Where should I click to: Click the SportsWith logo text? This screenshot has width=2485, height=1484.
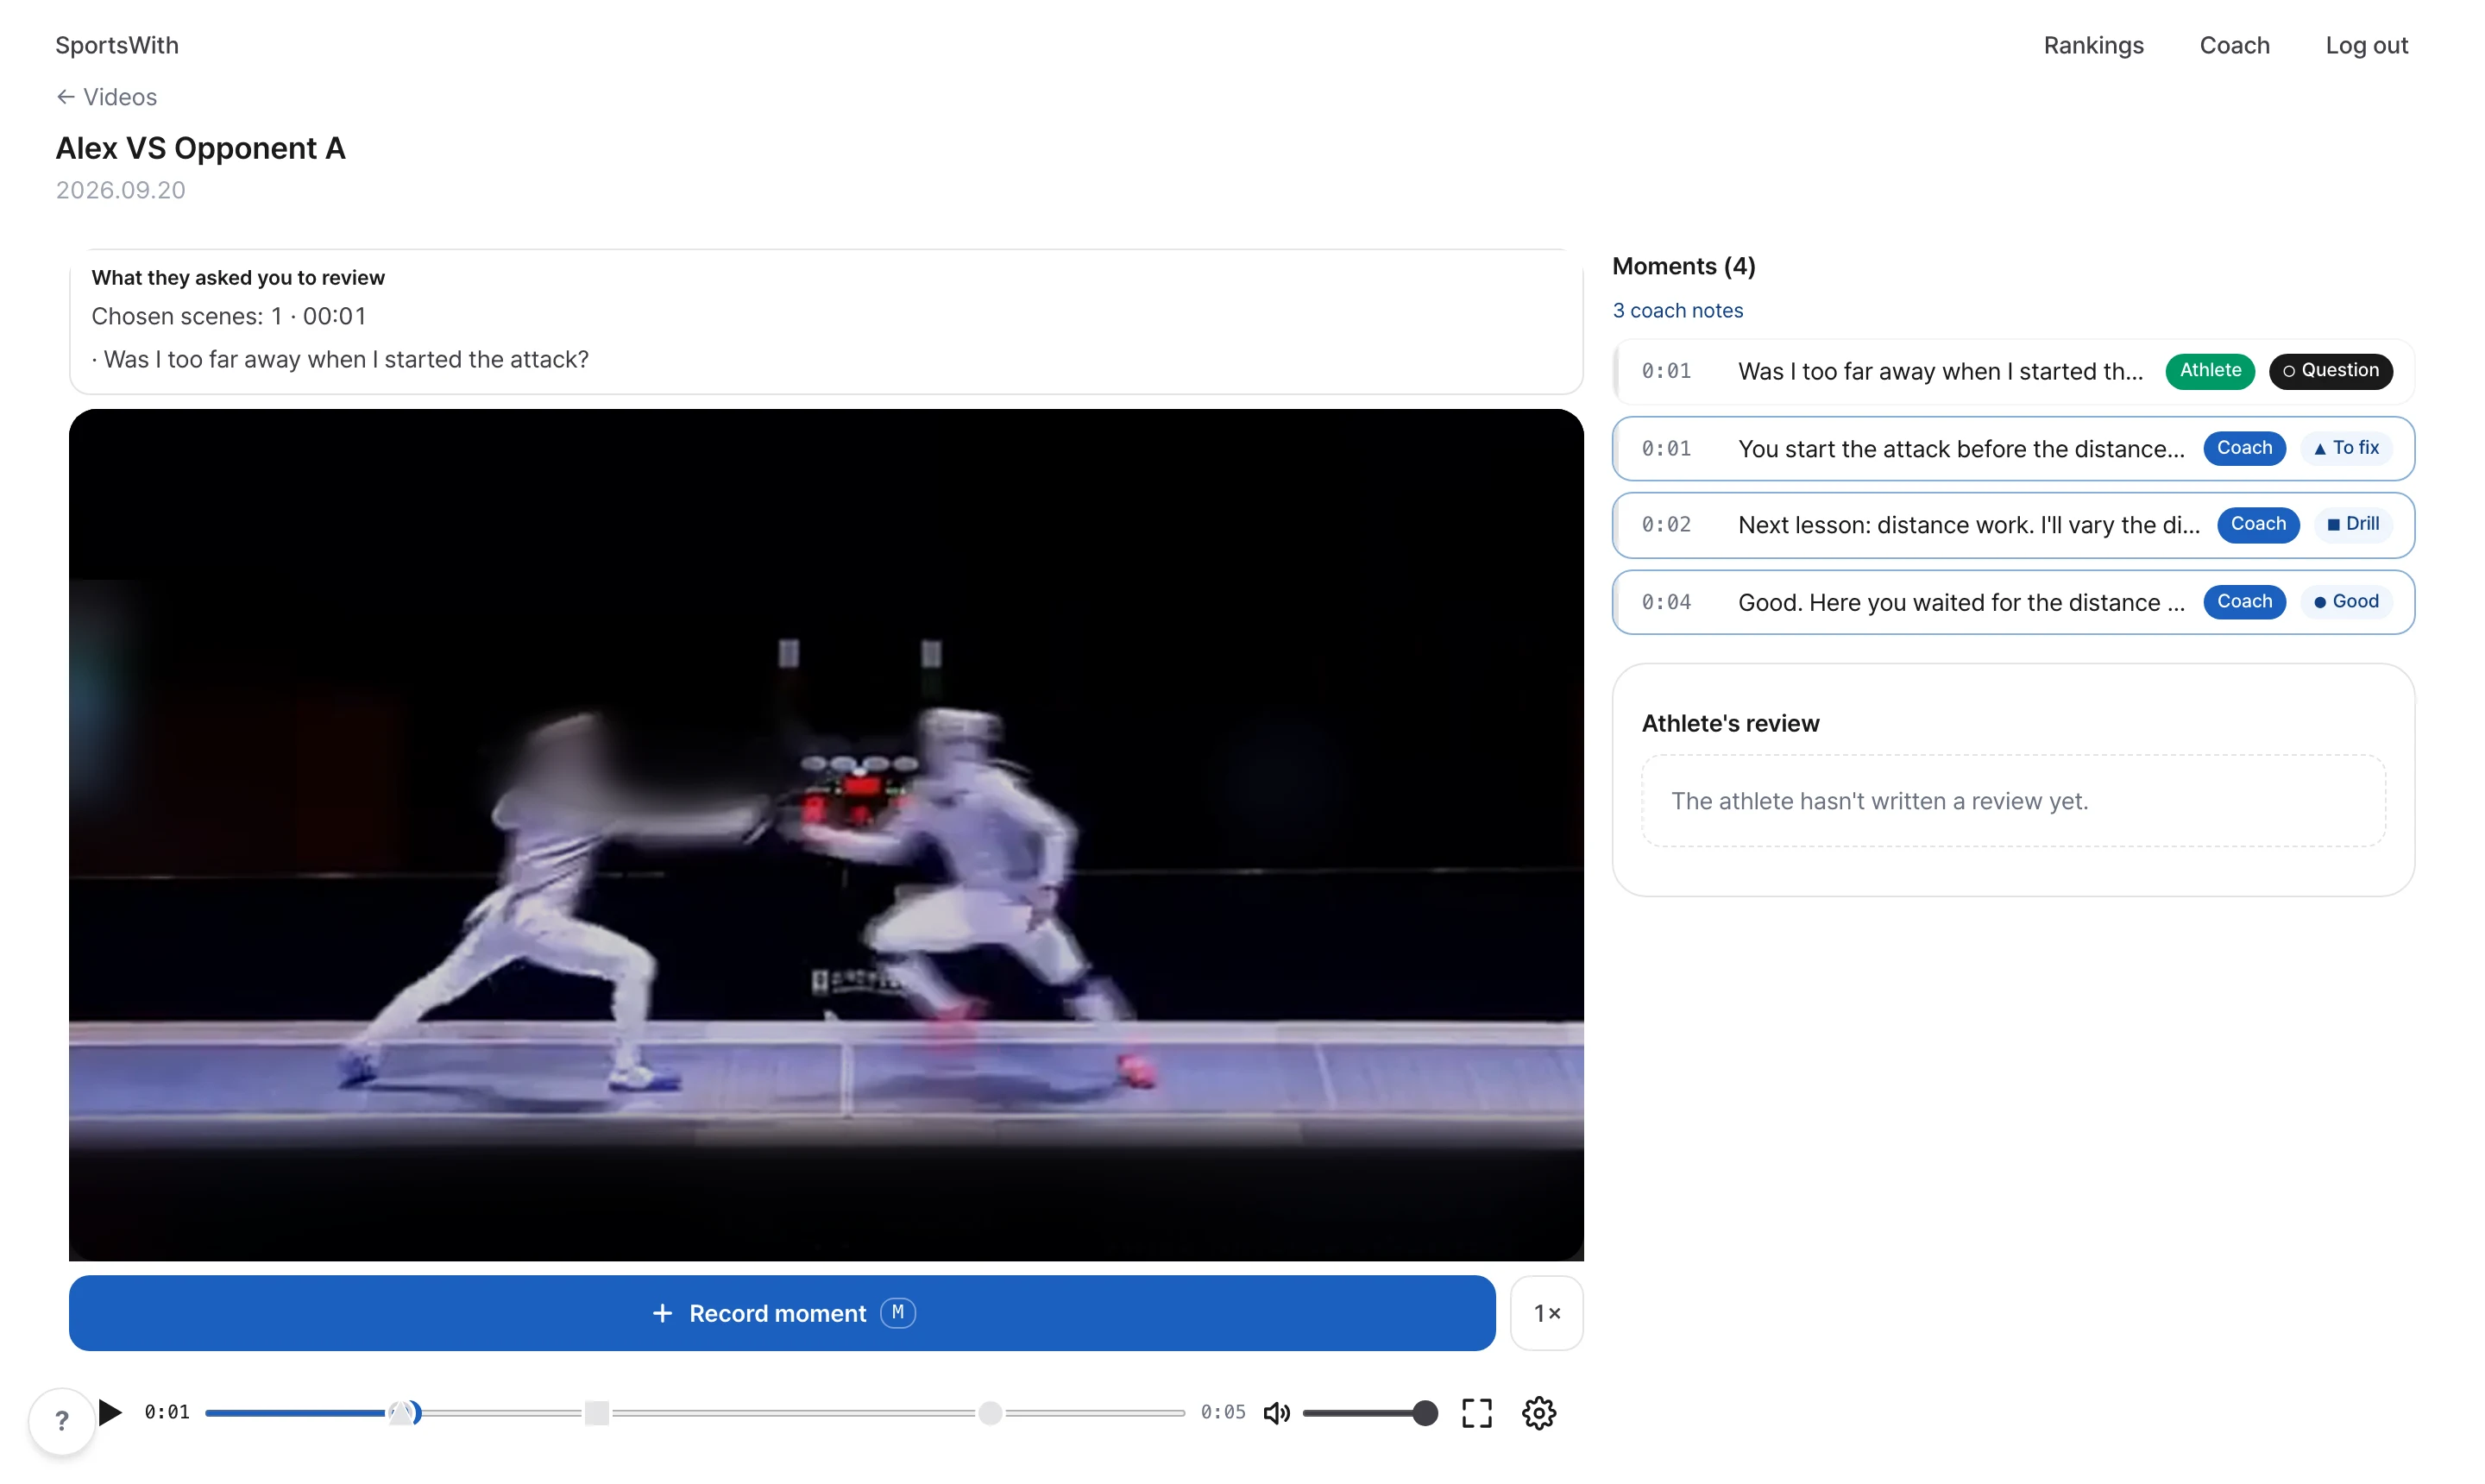pyautogui.click(x=117, y=45)
